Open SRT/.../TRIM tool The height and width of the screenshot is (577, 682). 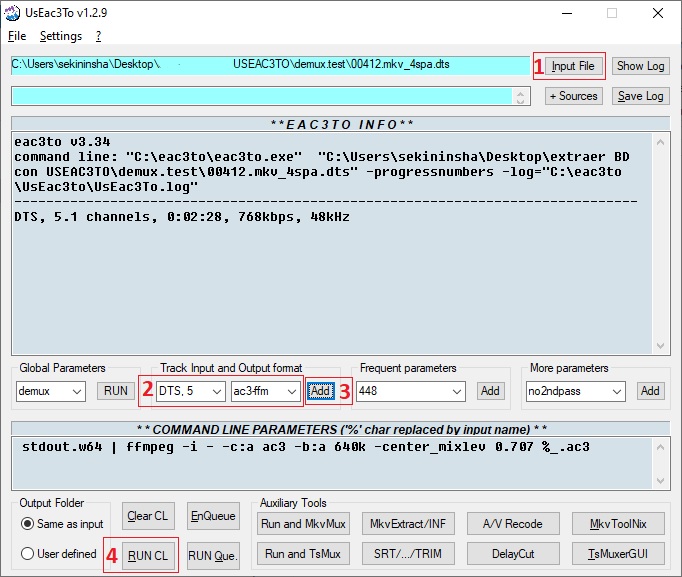408,554
